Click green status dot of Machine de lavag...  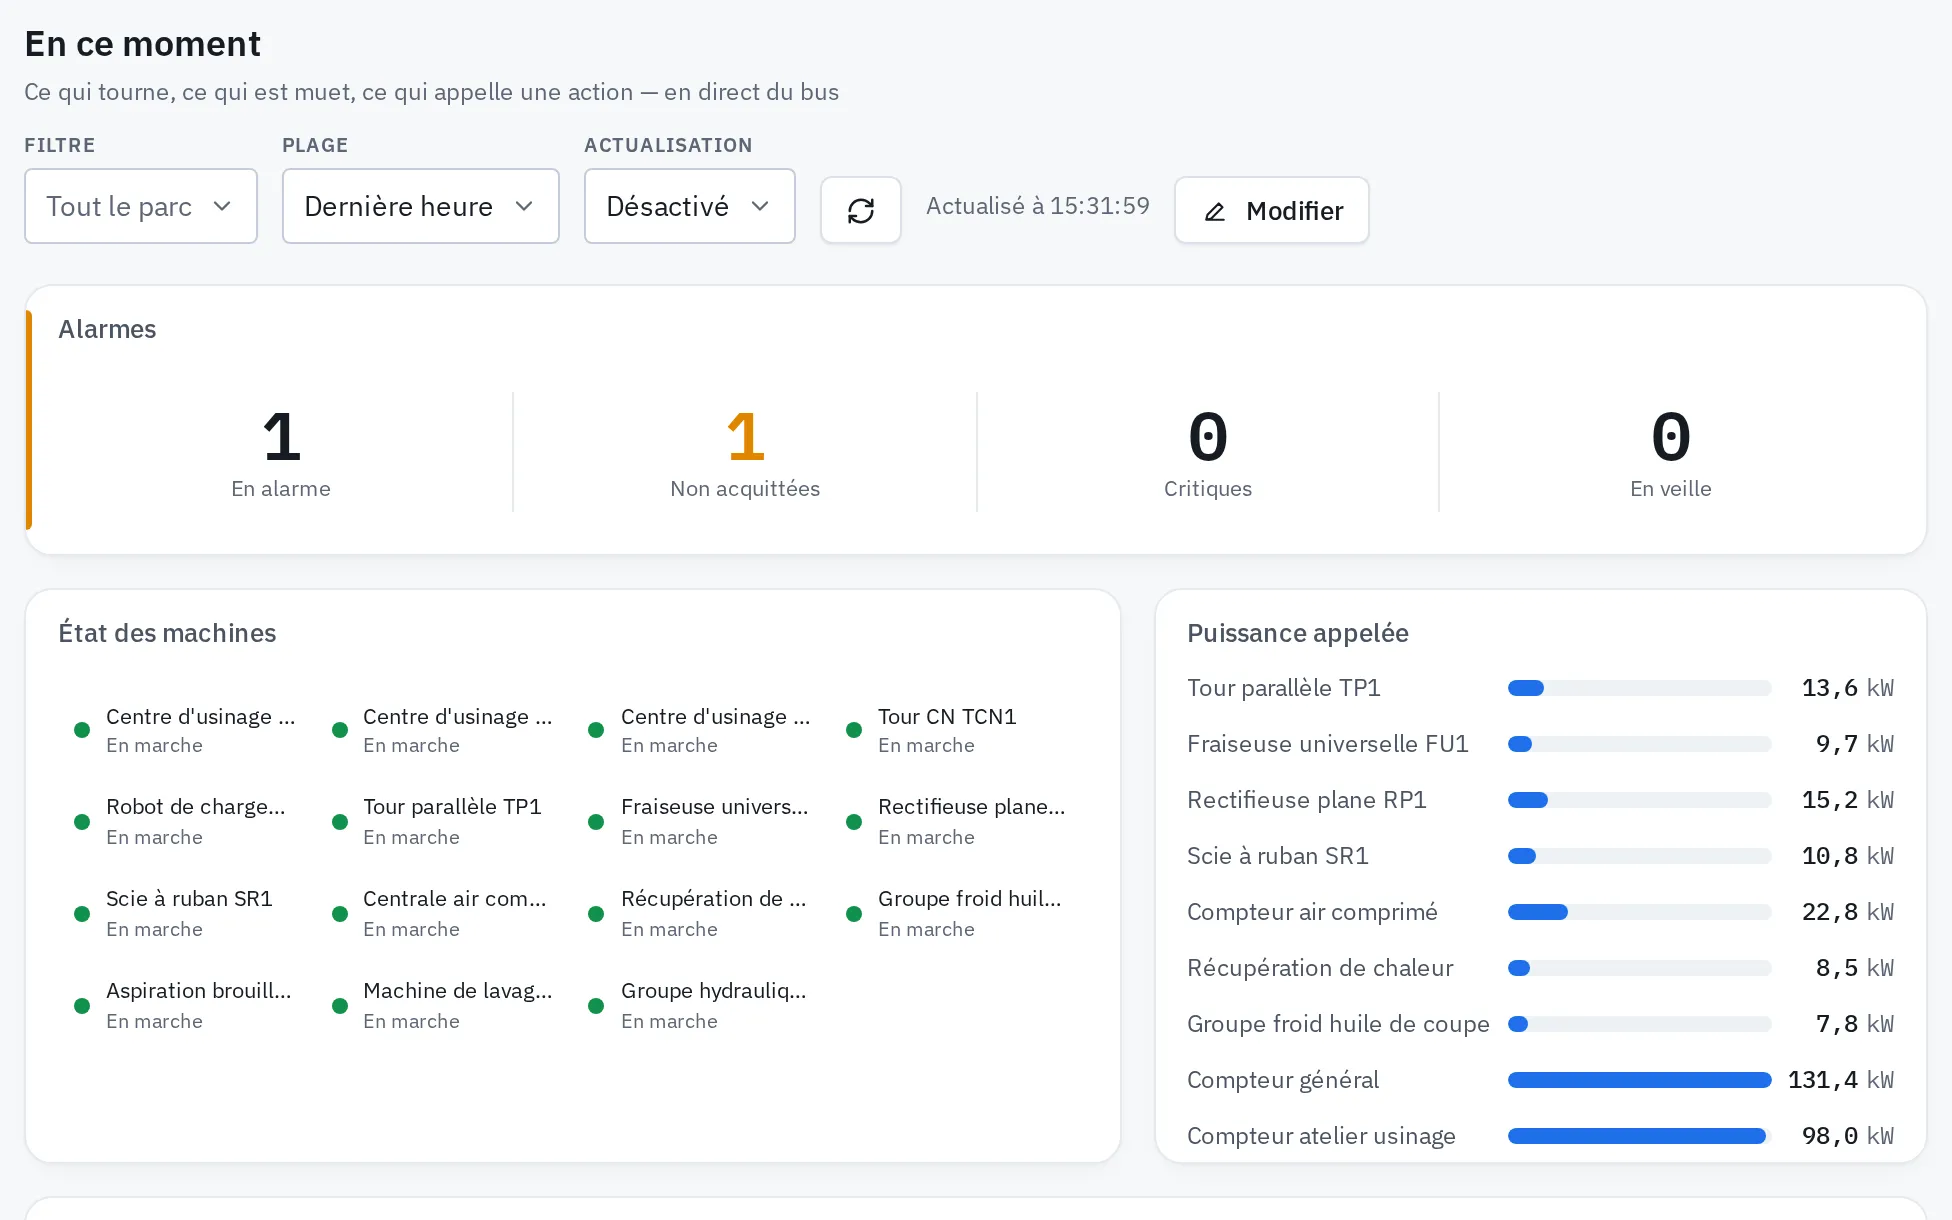(340, 1006)
